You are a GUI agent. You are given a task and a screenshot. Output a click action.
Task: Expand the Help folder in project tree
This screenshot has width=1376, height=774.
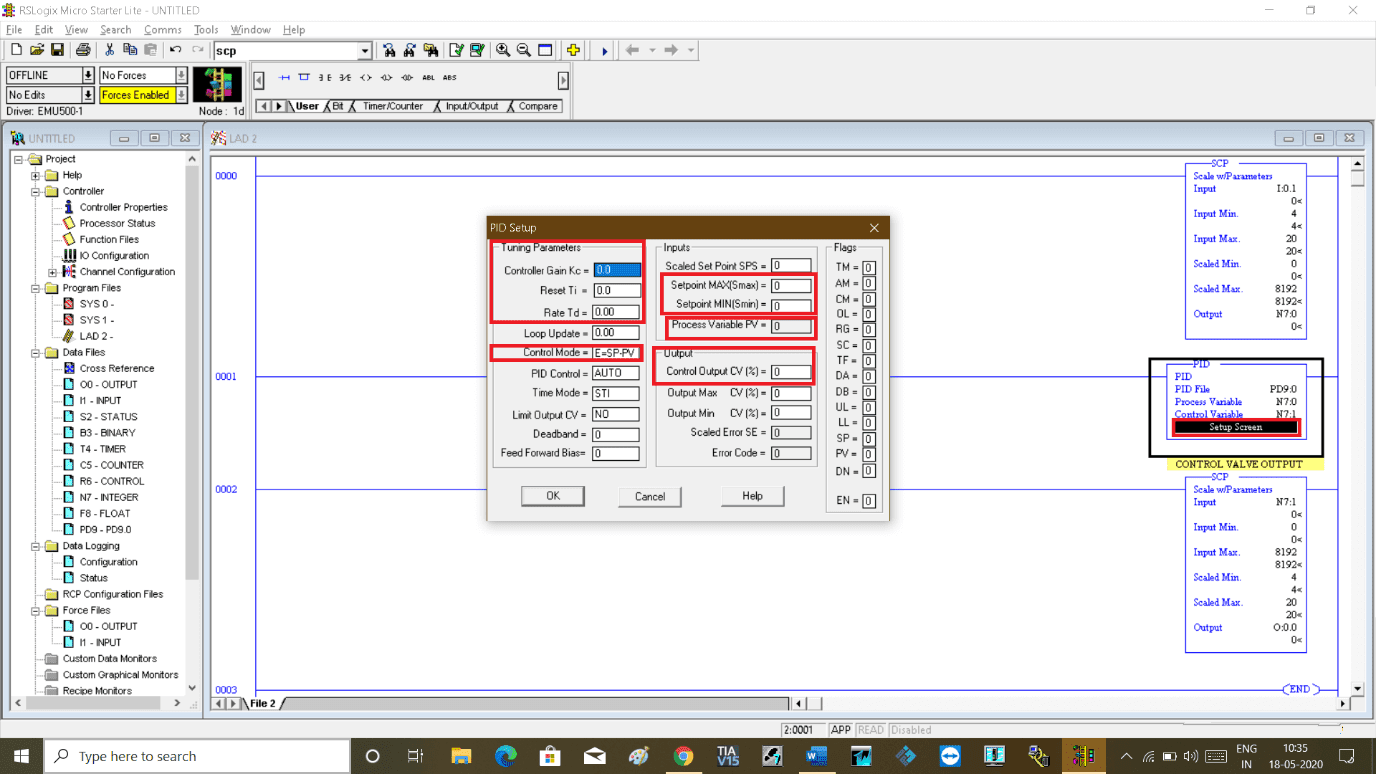click(36, 175)
